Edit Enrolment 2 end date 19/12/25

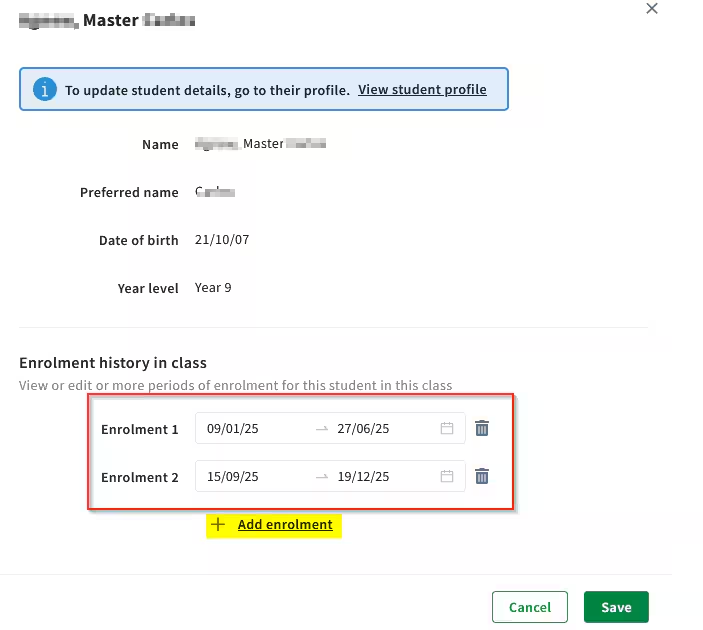coord(363,476)
